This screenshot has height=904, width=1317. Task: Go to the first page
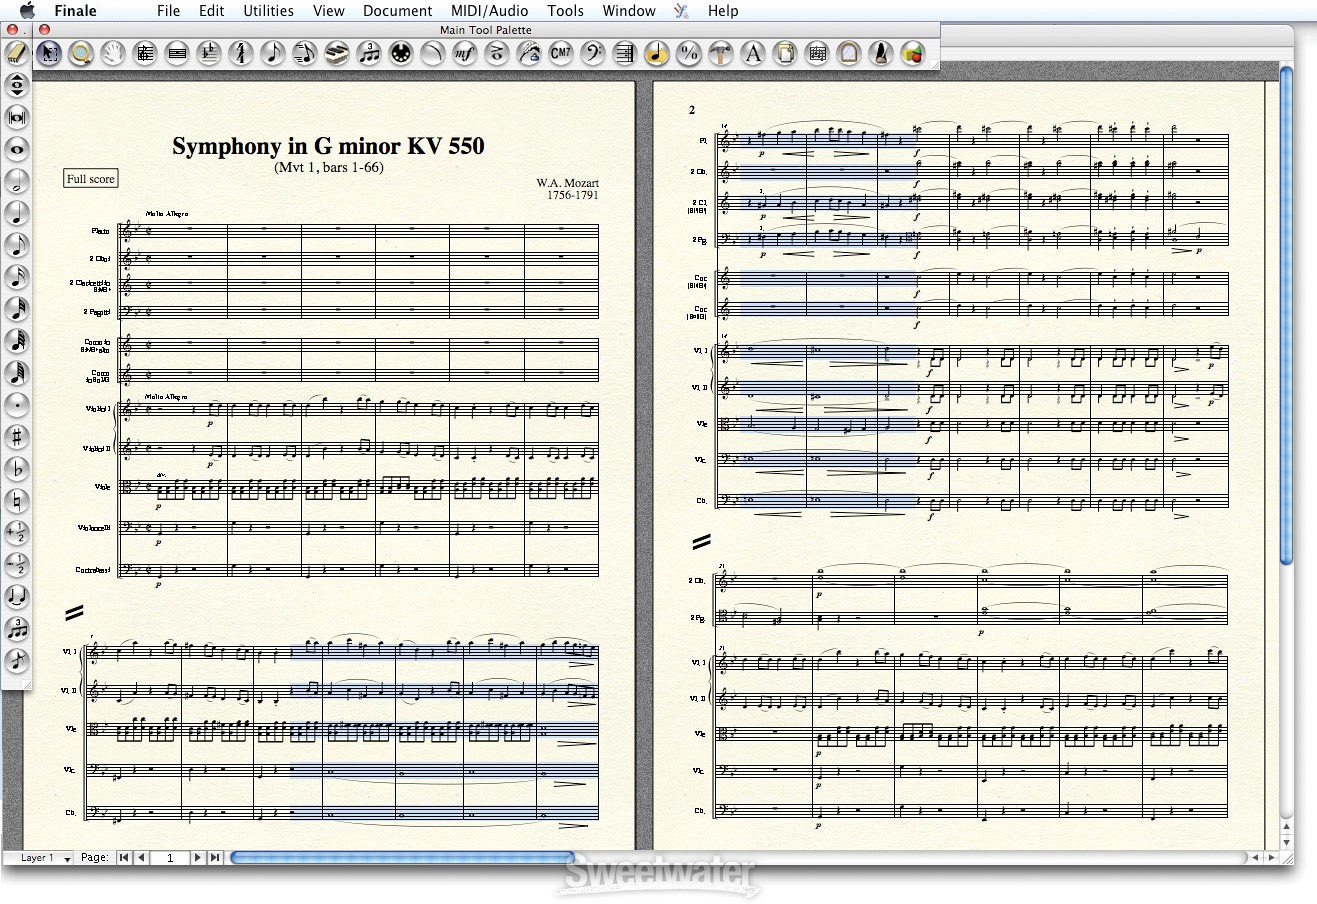click(x=124, y=858)
